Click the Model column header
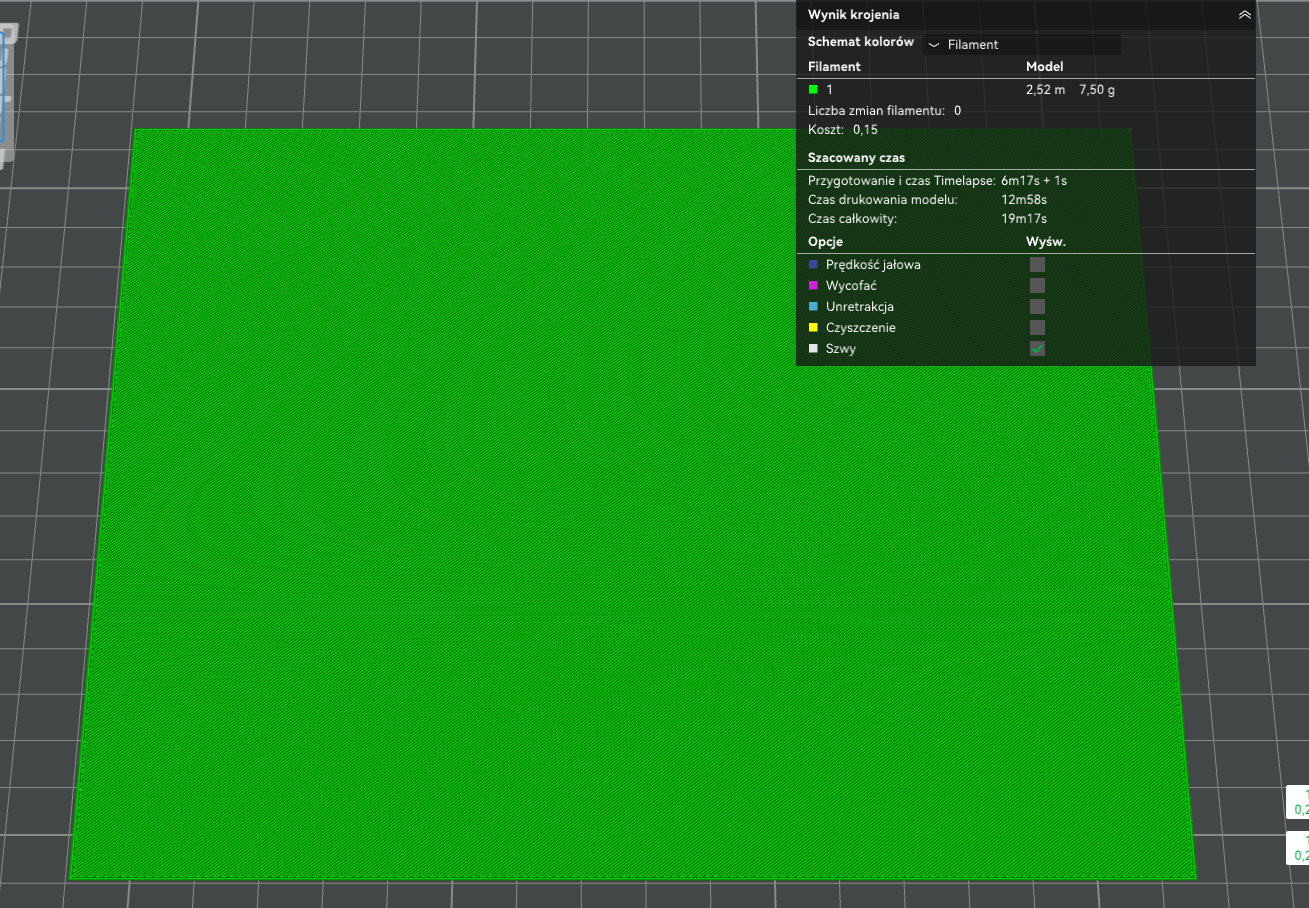 click(x=1044, y=67)
